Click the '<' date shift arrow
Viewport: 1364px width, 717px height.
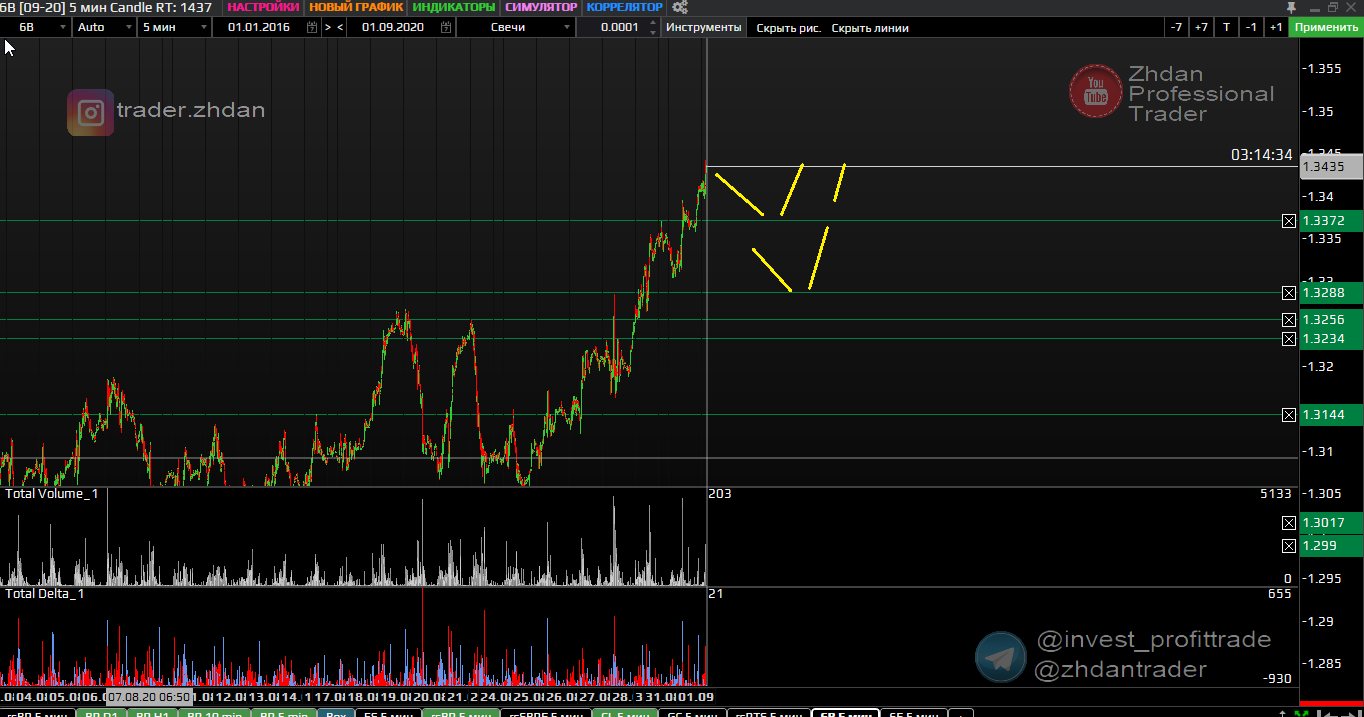click(x=340, y=27)
